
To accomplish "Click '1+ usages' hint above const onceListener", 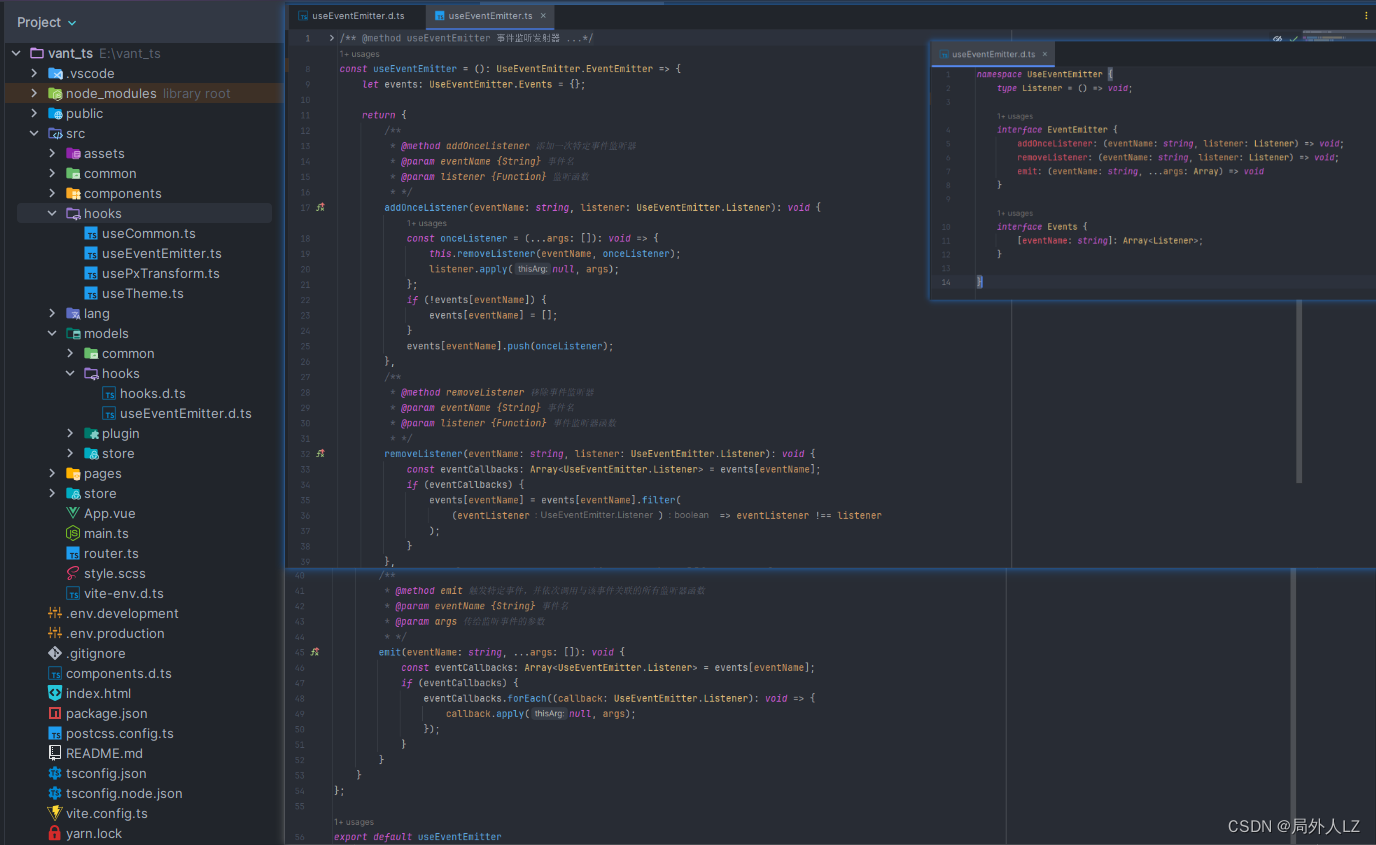I will click(x=427, y=224).
